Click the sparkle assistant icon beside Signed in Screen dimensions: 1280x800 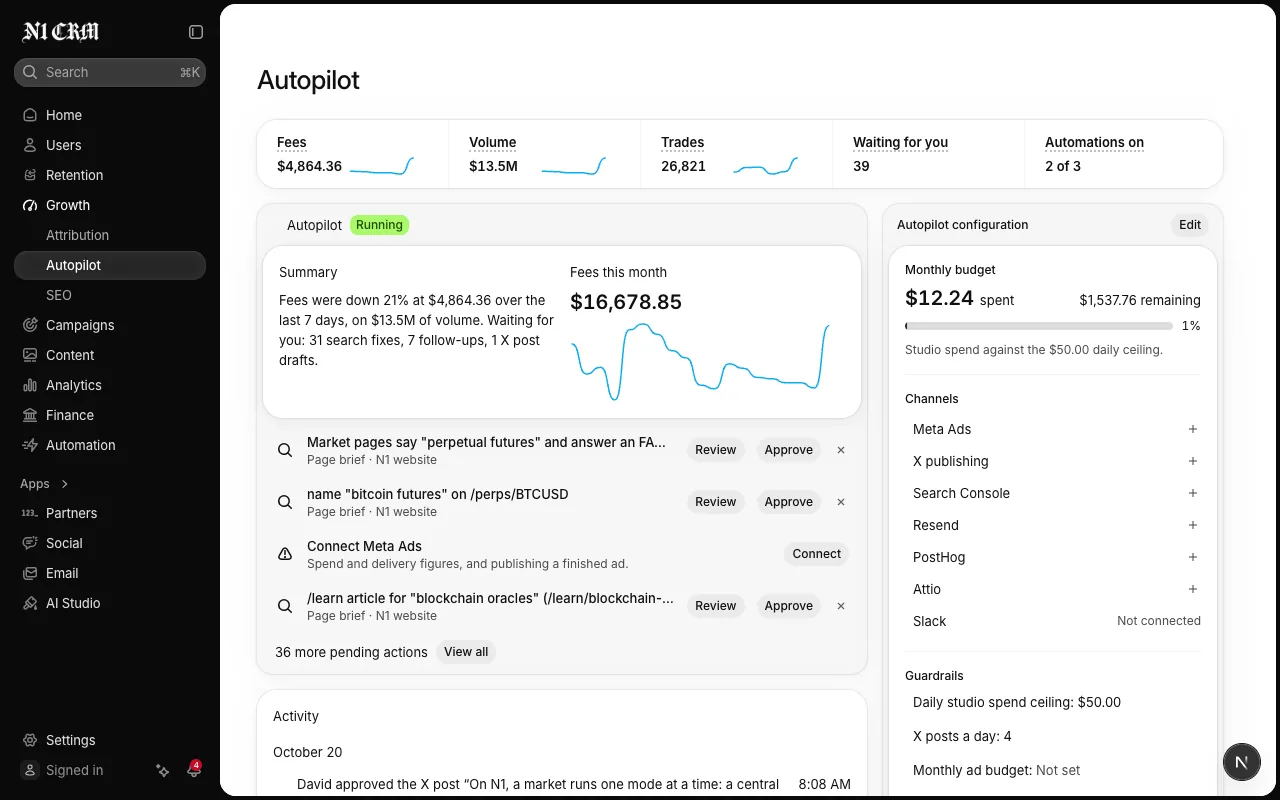coord(163,770)
